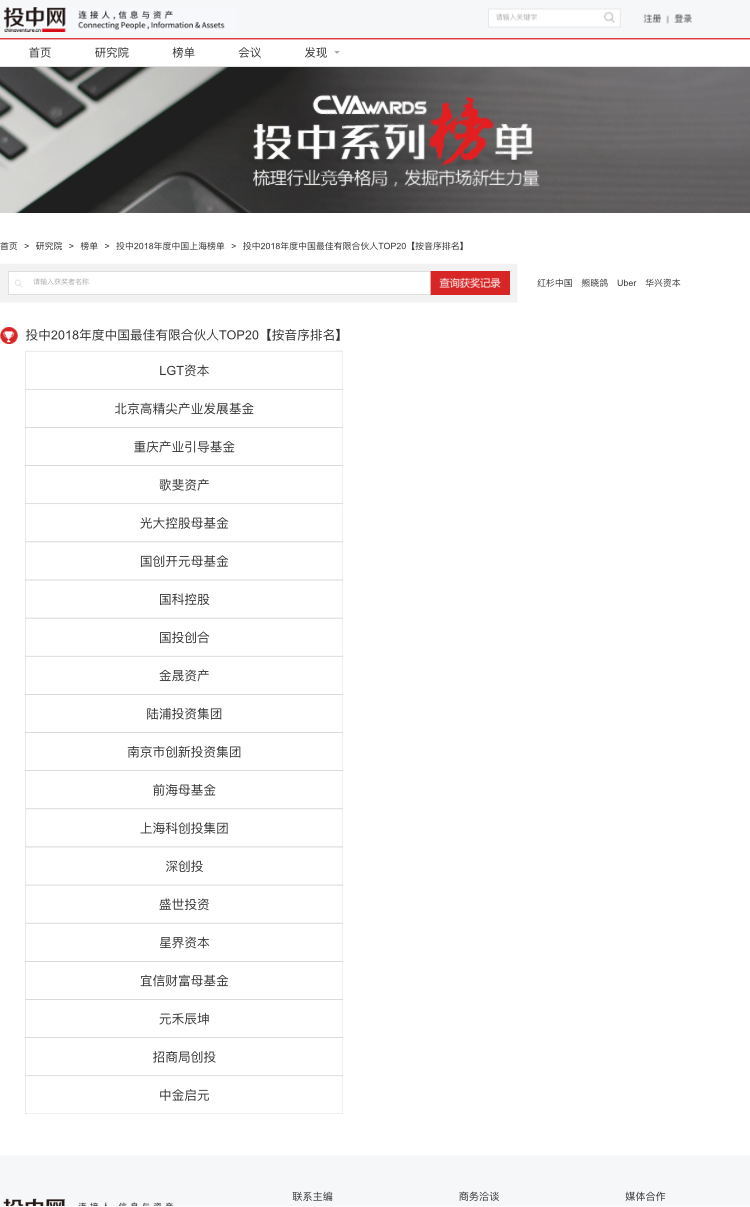Screen dimensions: 750x1207
Task: Select the 金晟资产 row
Action: (184, 675)
